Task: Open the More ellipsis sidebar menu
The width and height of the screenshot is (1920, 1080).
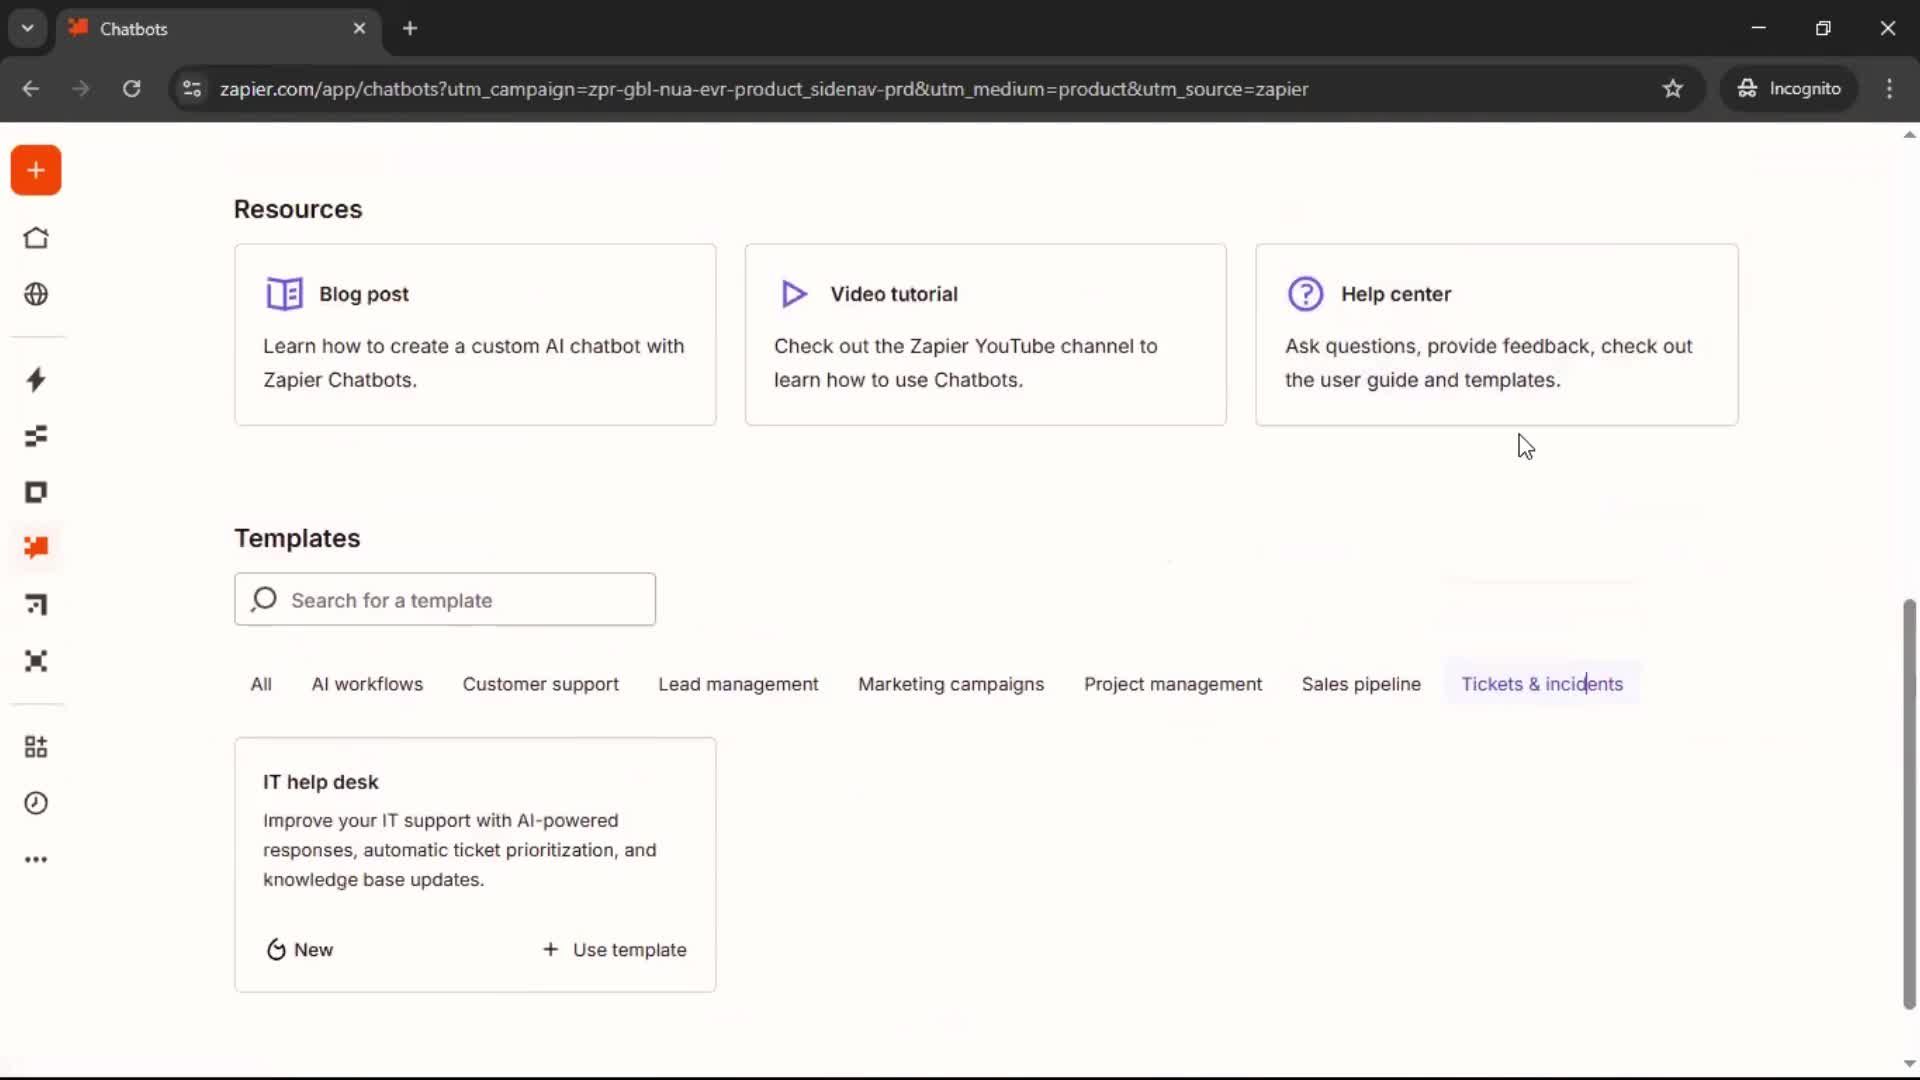Action: tap(36, 859)
